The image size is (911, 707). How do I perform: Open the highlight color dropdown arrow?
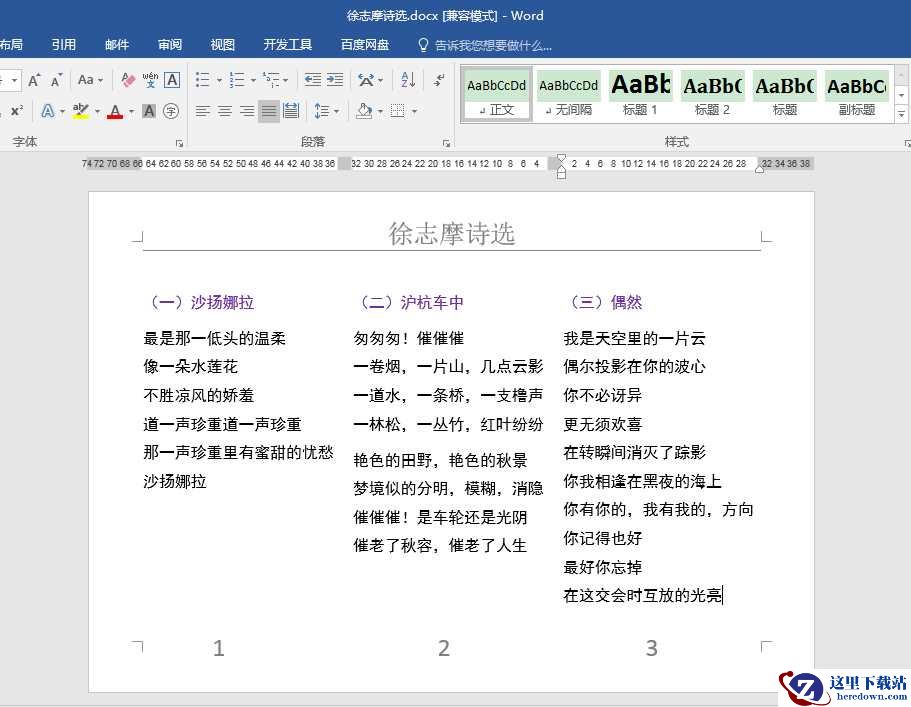pos(97,111)
